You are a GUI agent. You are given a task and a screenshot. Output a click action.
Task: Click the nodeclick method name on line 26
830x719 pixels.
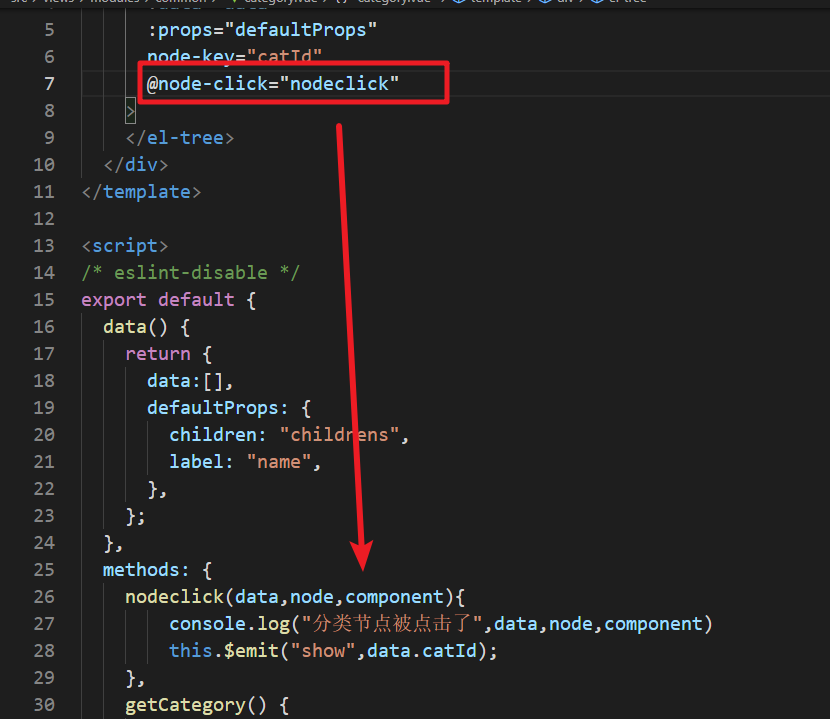[174, 597]
